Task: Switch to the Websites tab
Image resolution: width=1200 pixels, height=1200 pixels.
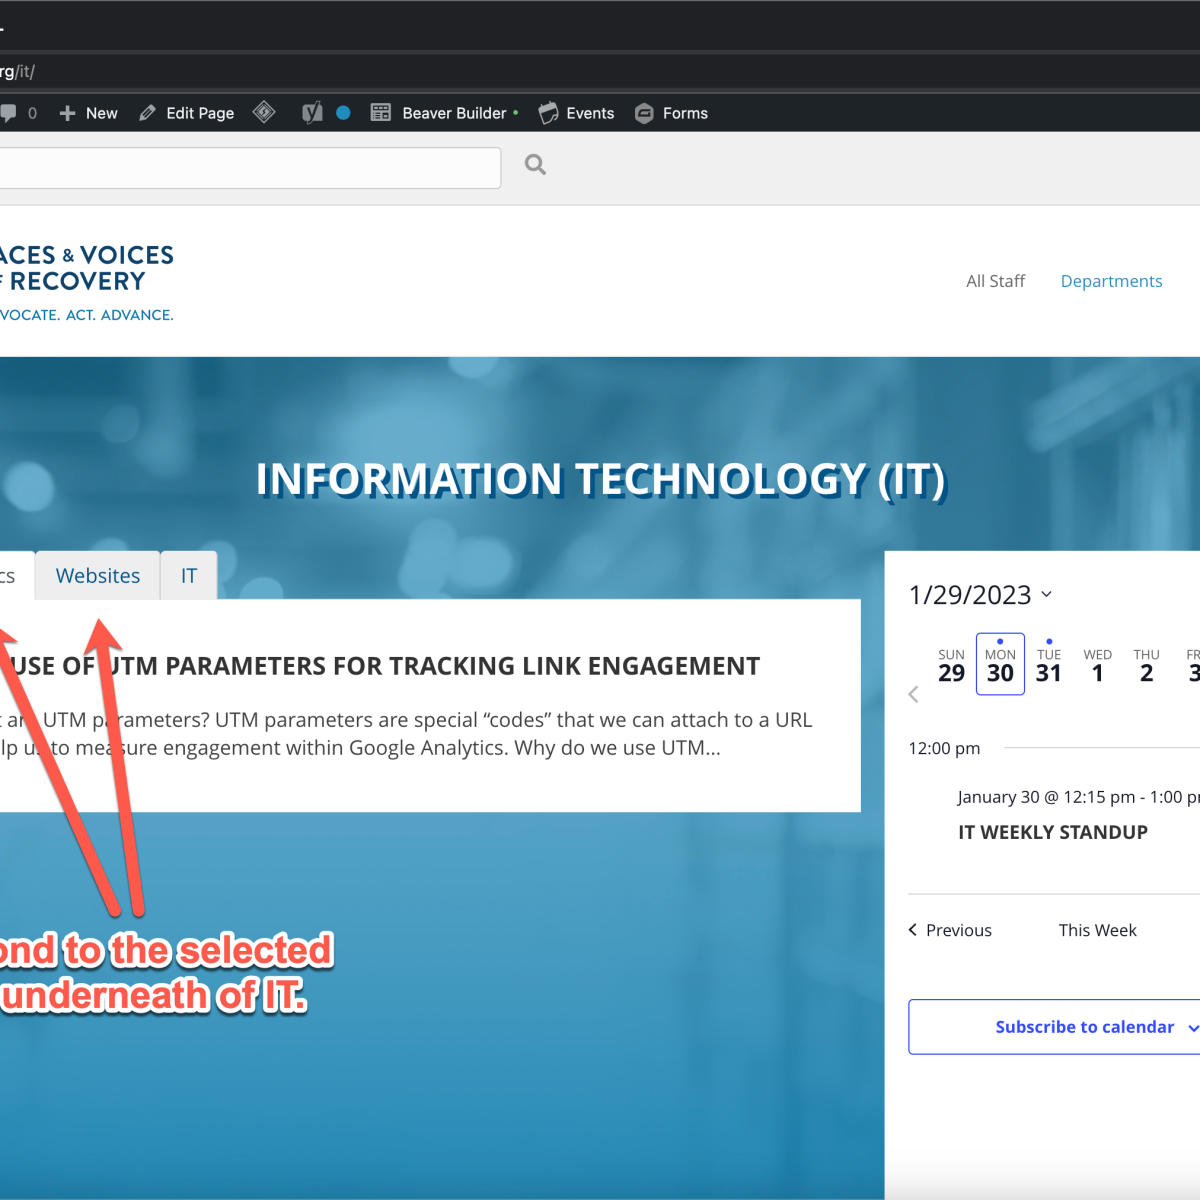Action: coord(98,576)
